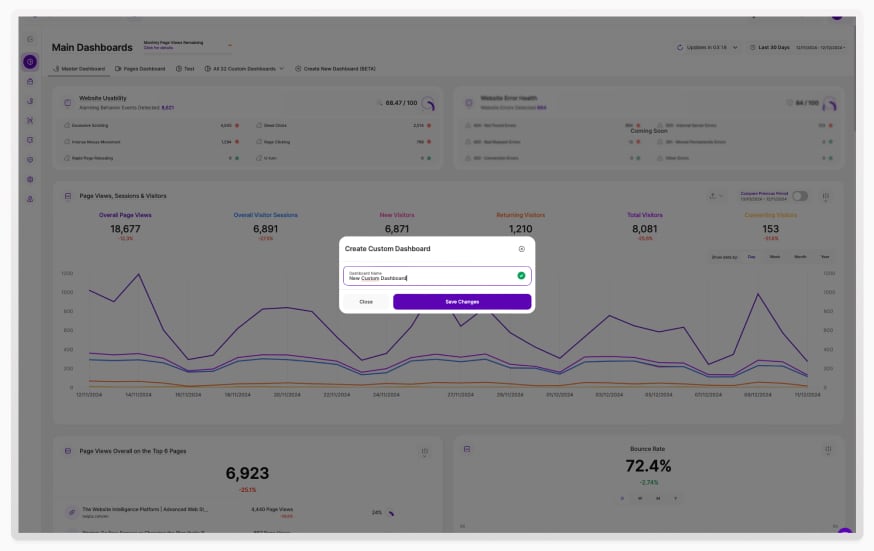The image size is (874, 551).
Task: Open the Master Dashboard tab
Action: pos(79,69)
